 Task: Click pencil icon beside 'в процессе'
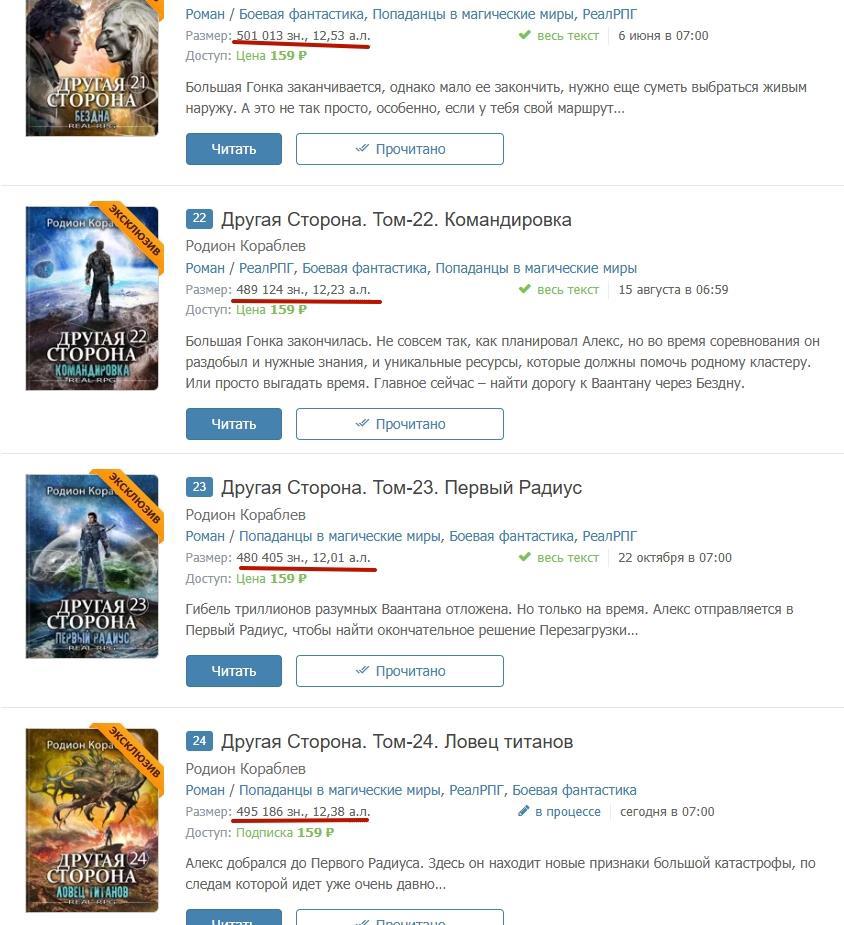coord(523,811)
